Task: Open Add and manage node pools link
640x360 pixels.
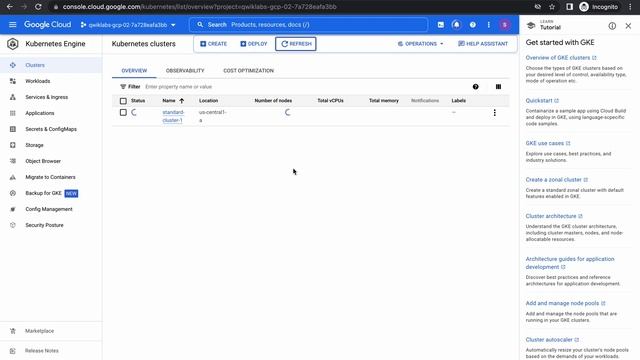Action: pyautogui.click(x=565, y=303)
